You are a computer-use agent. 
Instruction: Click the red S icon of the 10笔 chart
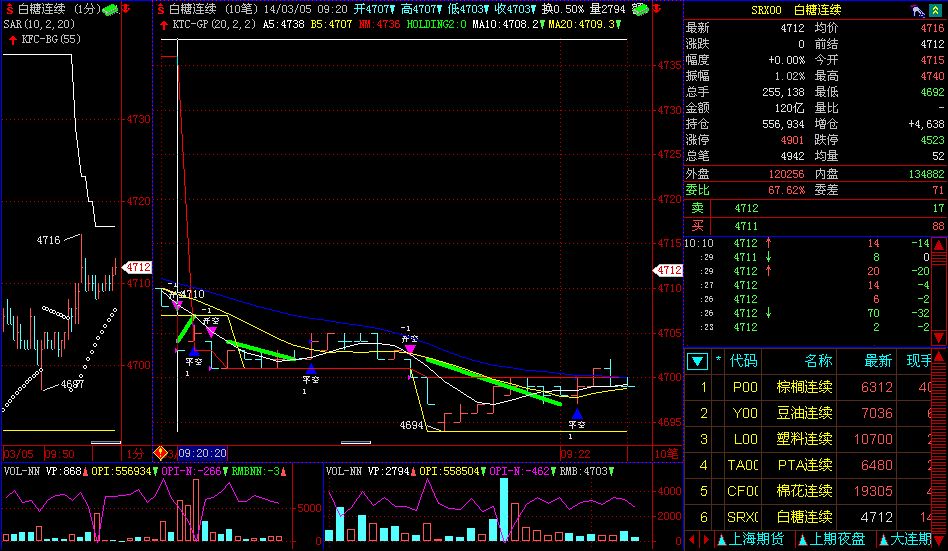click(160, 8)
